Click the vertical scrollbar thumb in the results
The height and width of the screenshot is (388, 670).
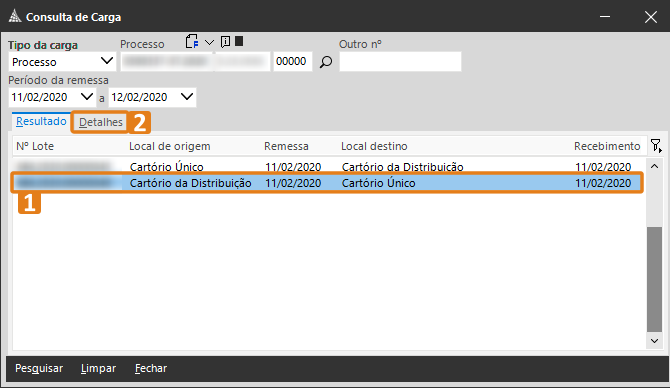[654, 279]
